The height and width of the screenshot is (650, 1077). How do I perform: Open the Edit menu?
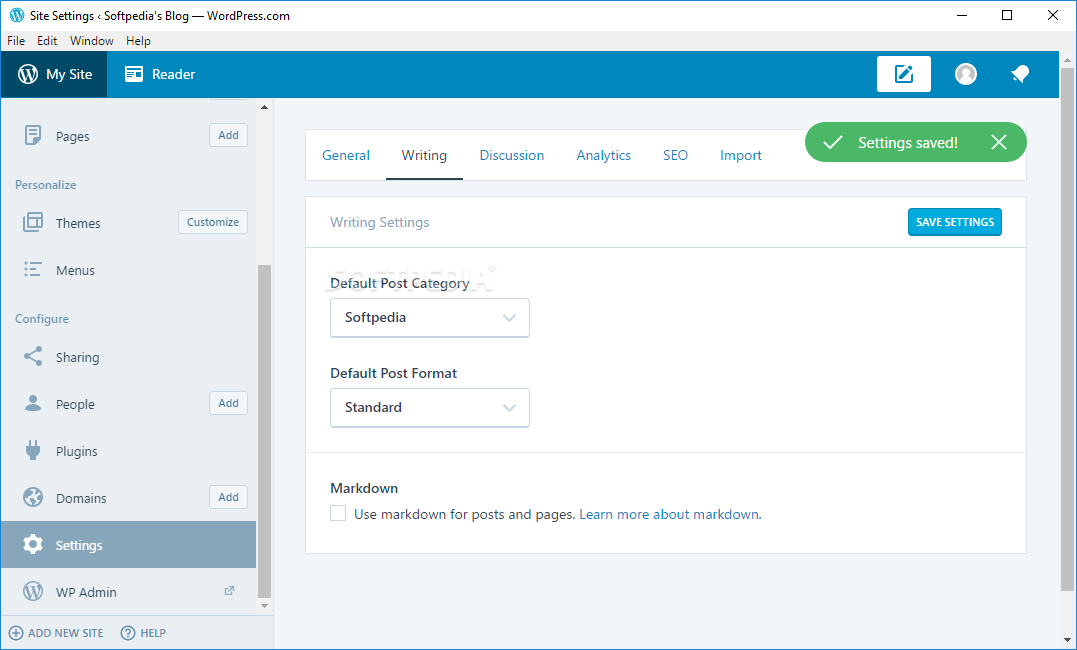[x=47, y=41]
